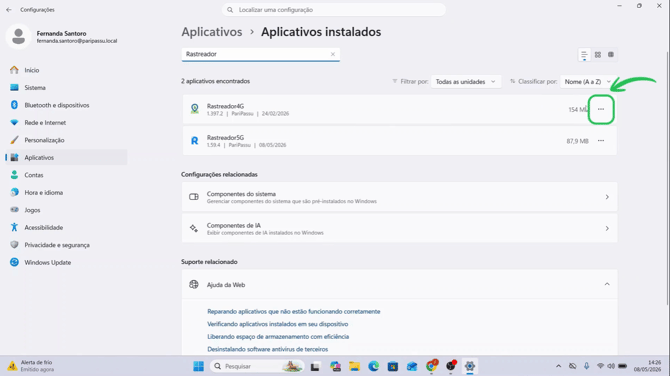
Task: Open Componentes de IA
Action: click(x=400, y=229)
